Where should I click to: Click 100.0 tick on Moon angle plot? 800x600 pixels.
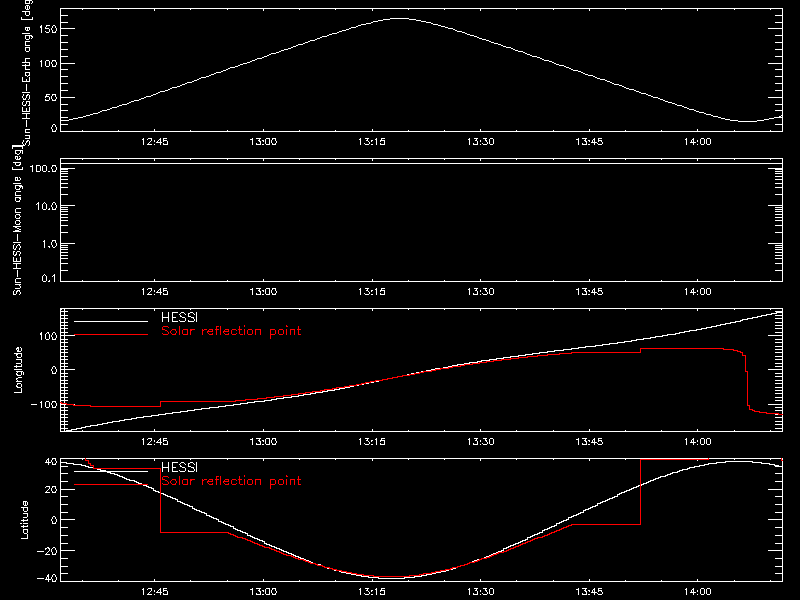tap(44, 169)
